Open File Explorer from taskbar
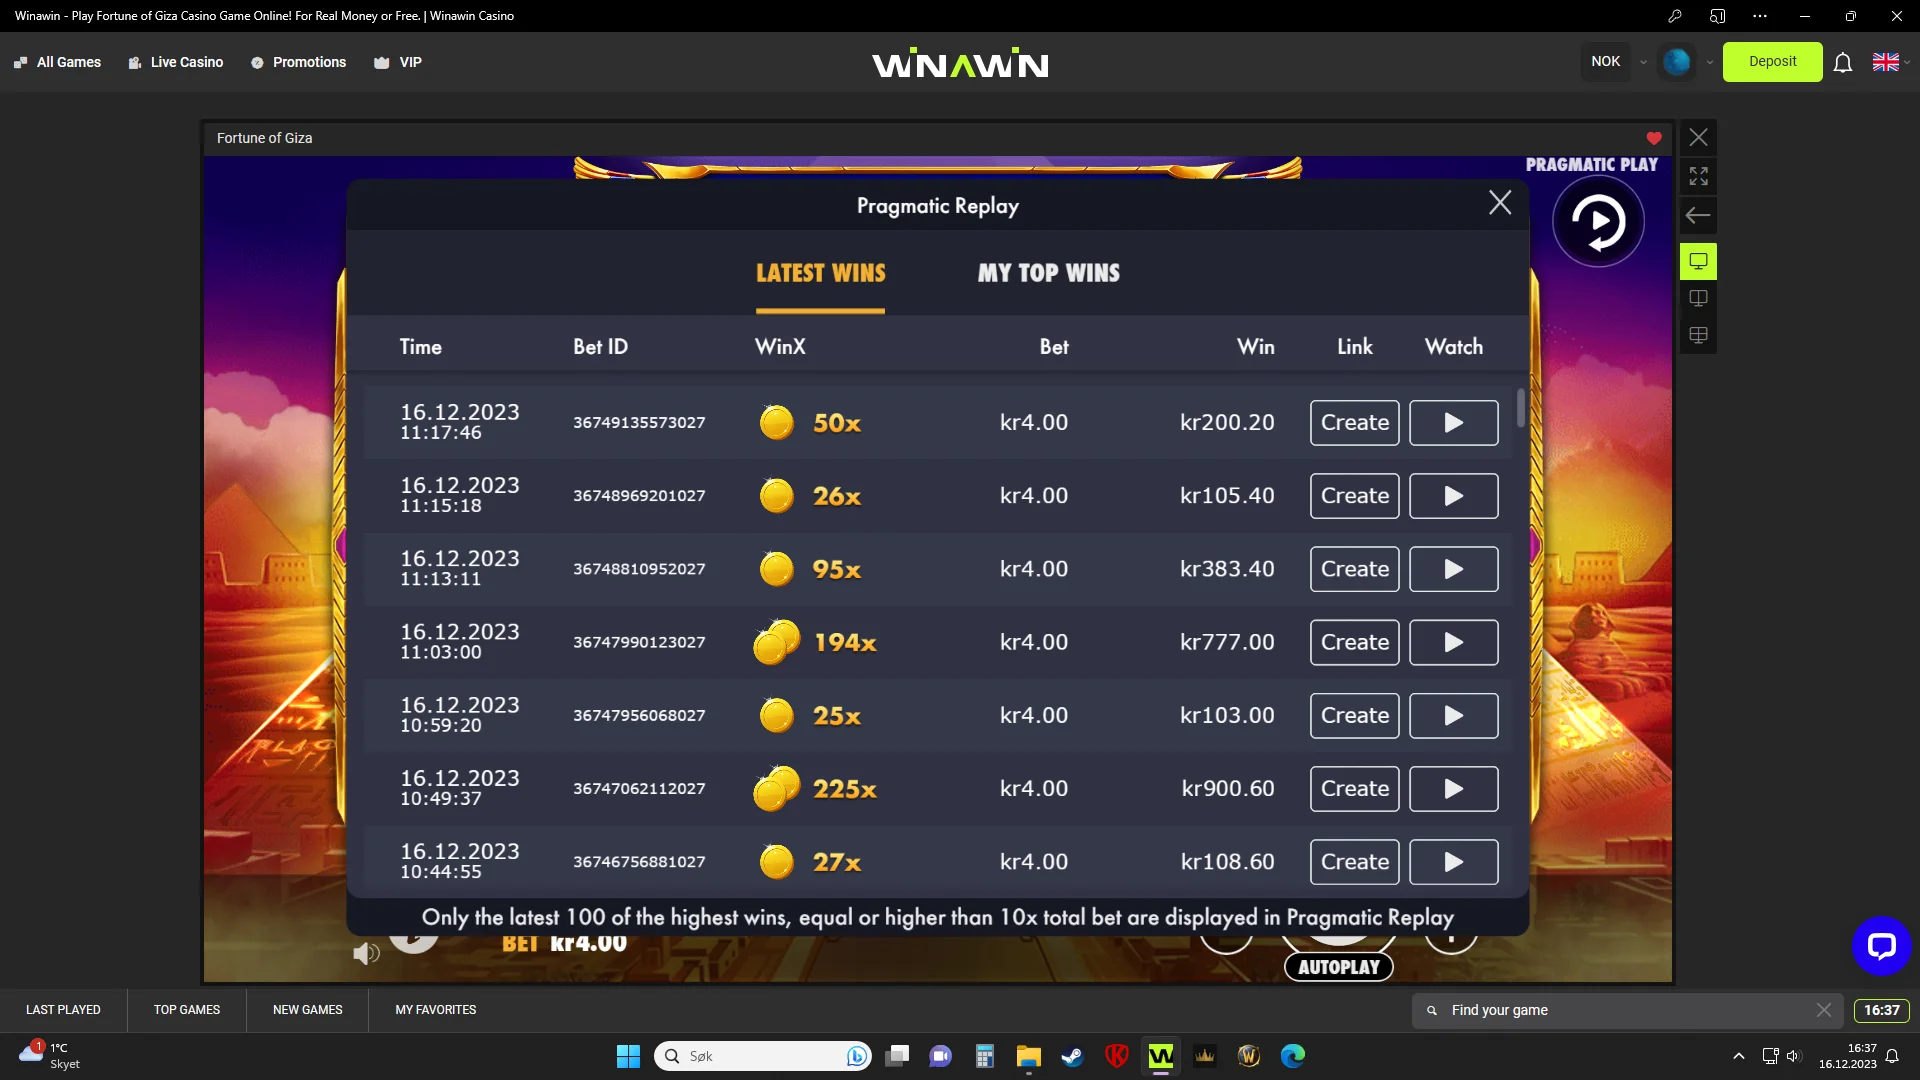The height and width of the screenshot is (1080, 1920). coord(1029,1056)
